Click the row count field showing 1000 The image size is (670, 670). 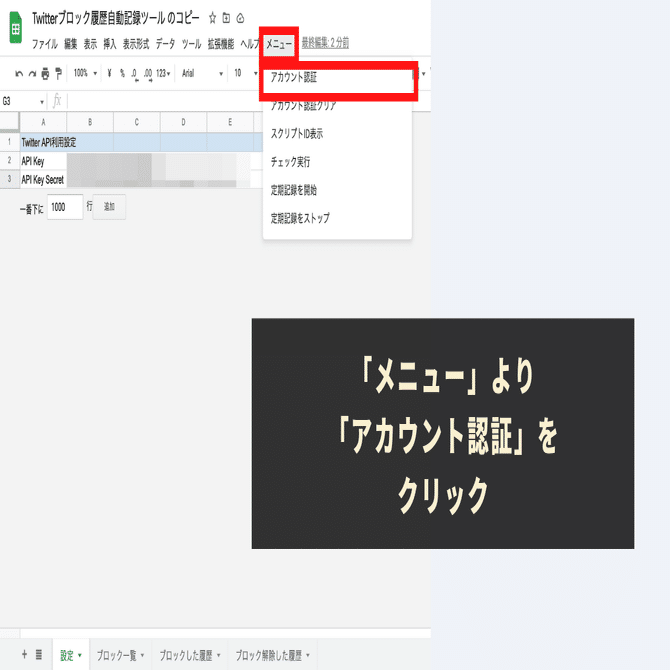pos(65,207)
